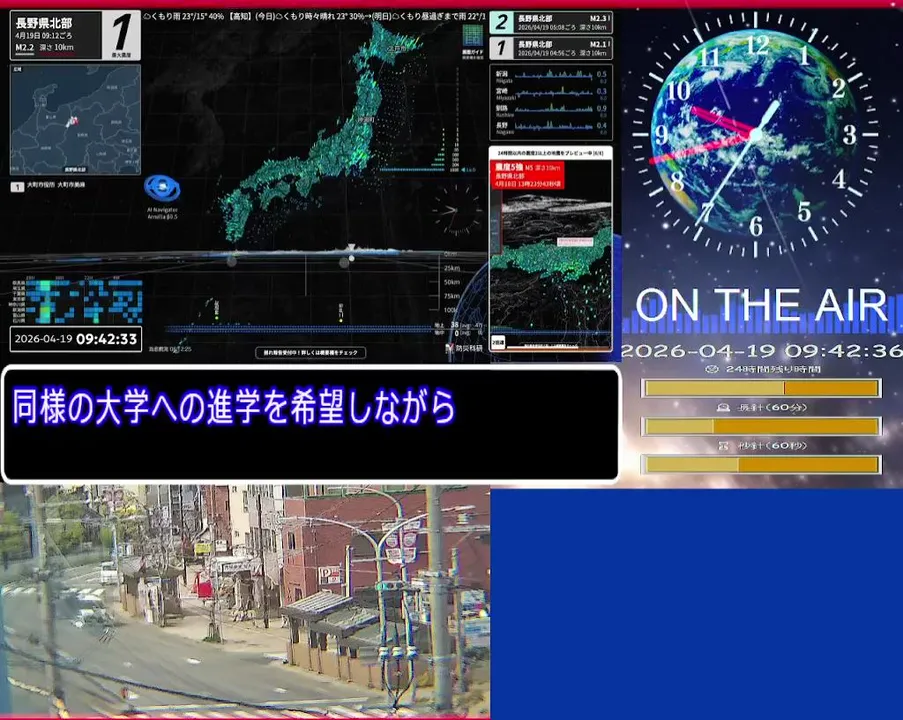Select earthquake entry 2 長野県北部 M2.3

click(x=551, y=23)
